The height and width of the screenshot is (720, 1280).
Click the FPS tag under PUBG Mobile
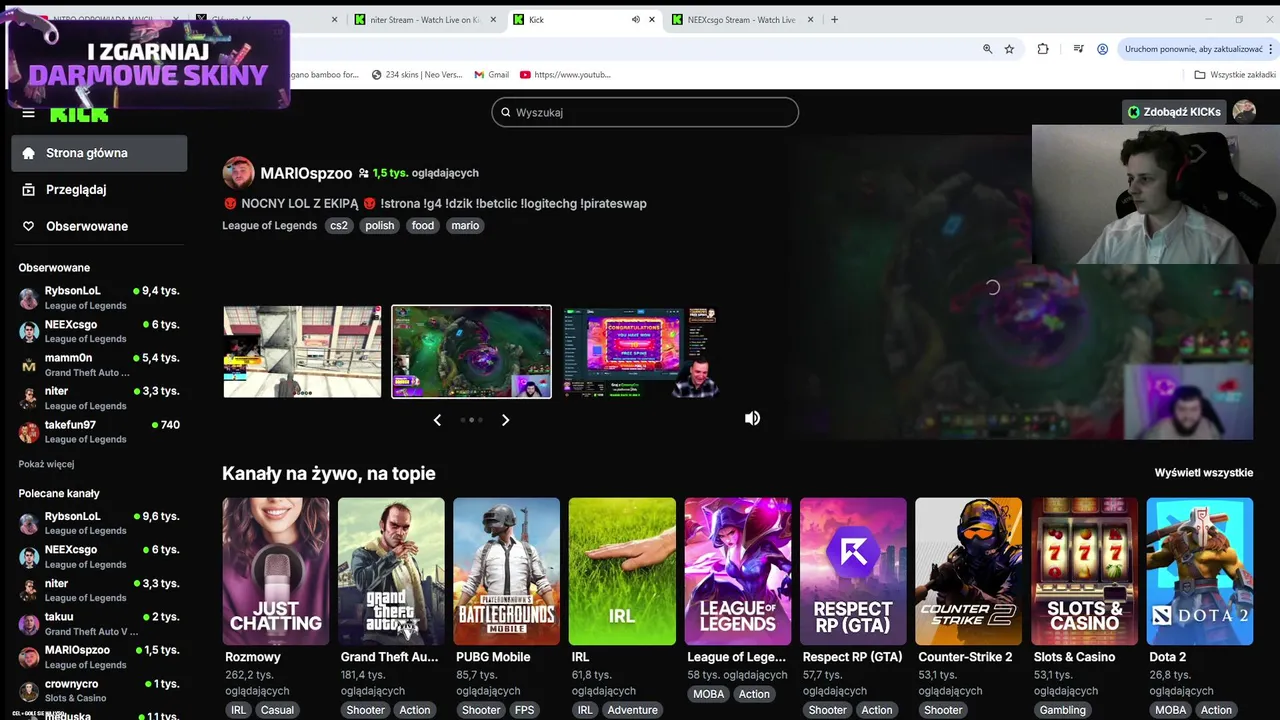(x=525, y=710)
